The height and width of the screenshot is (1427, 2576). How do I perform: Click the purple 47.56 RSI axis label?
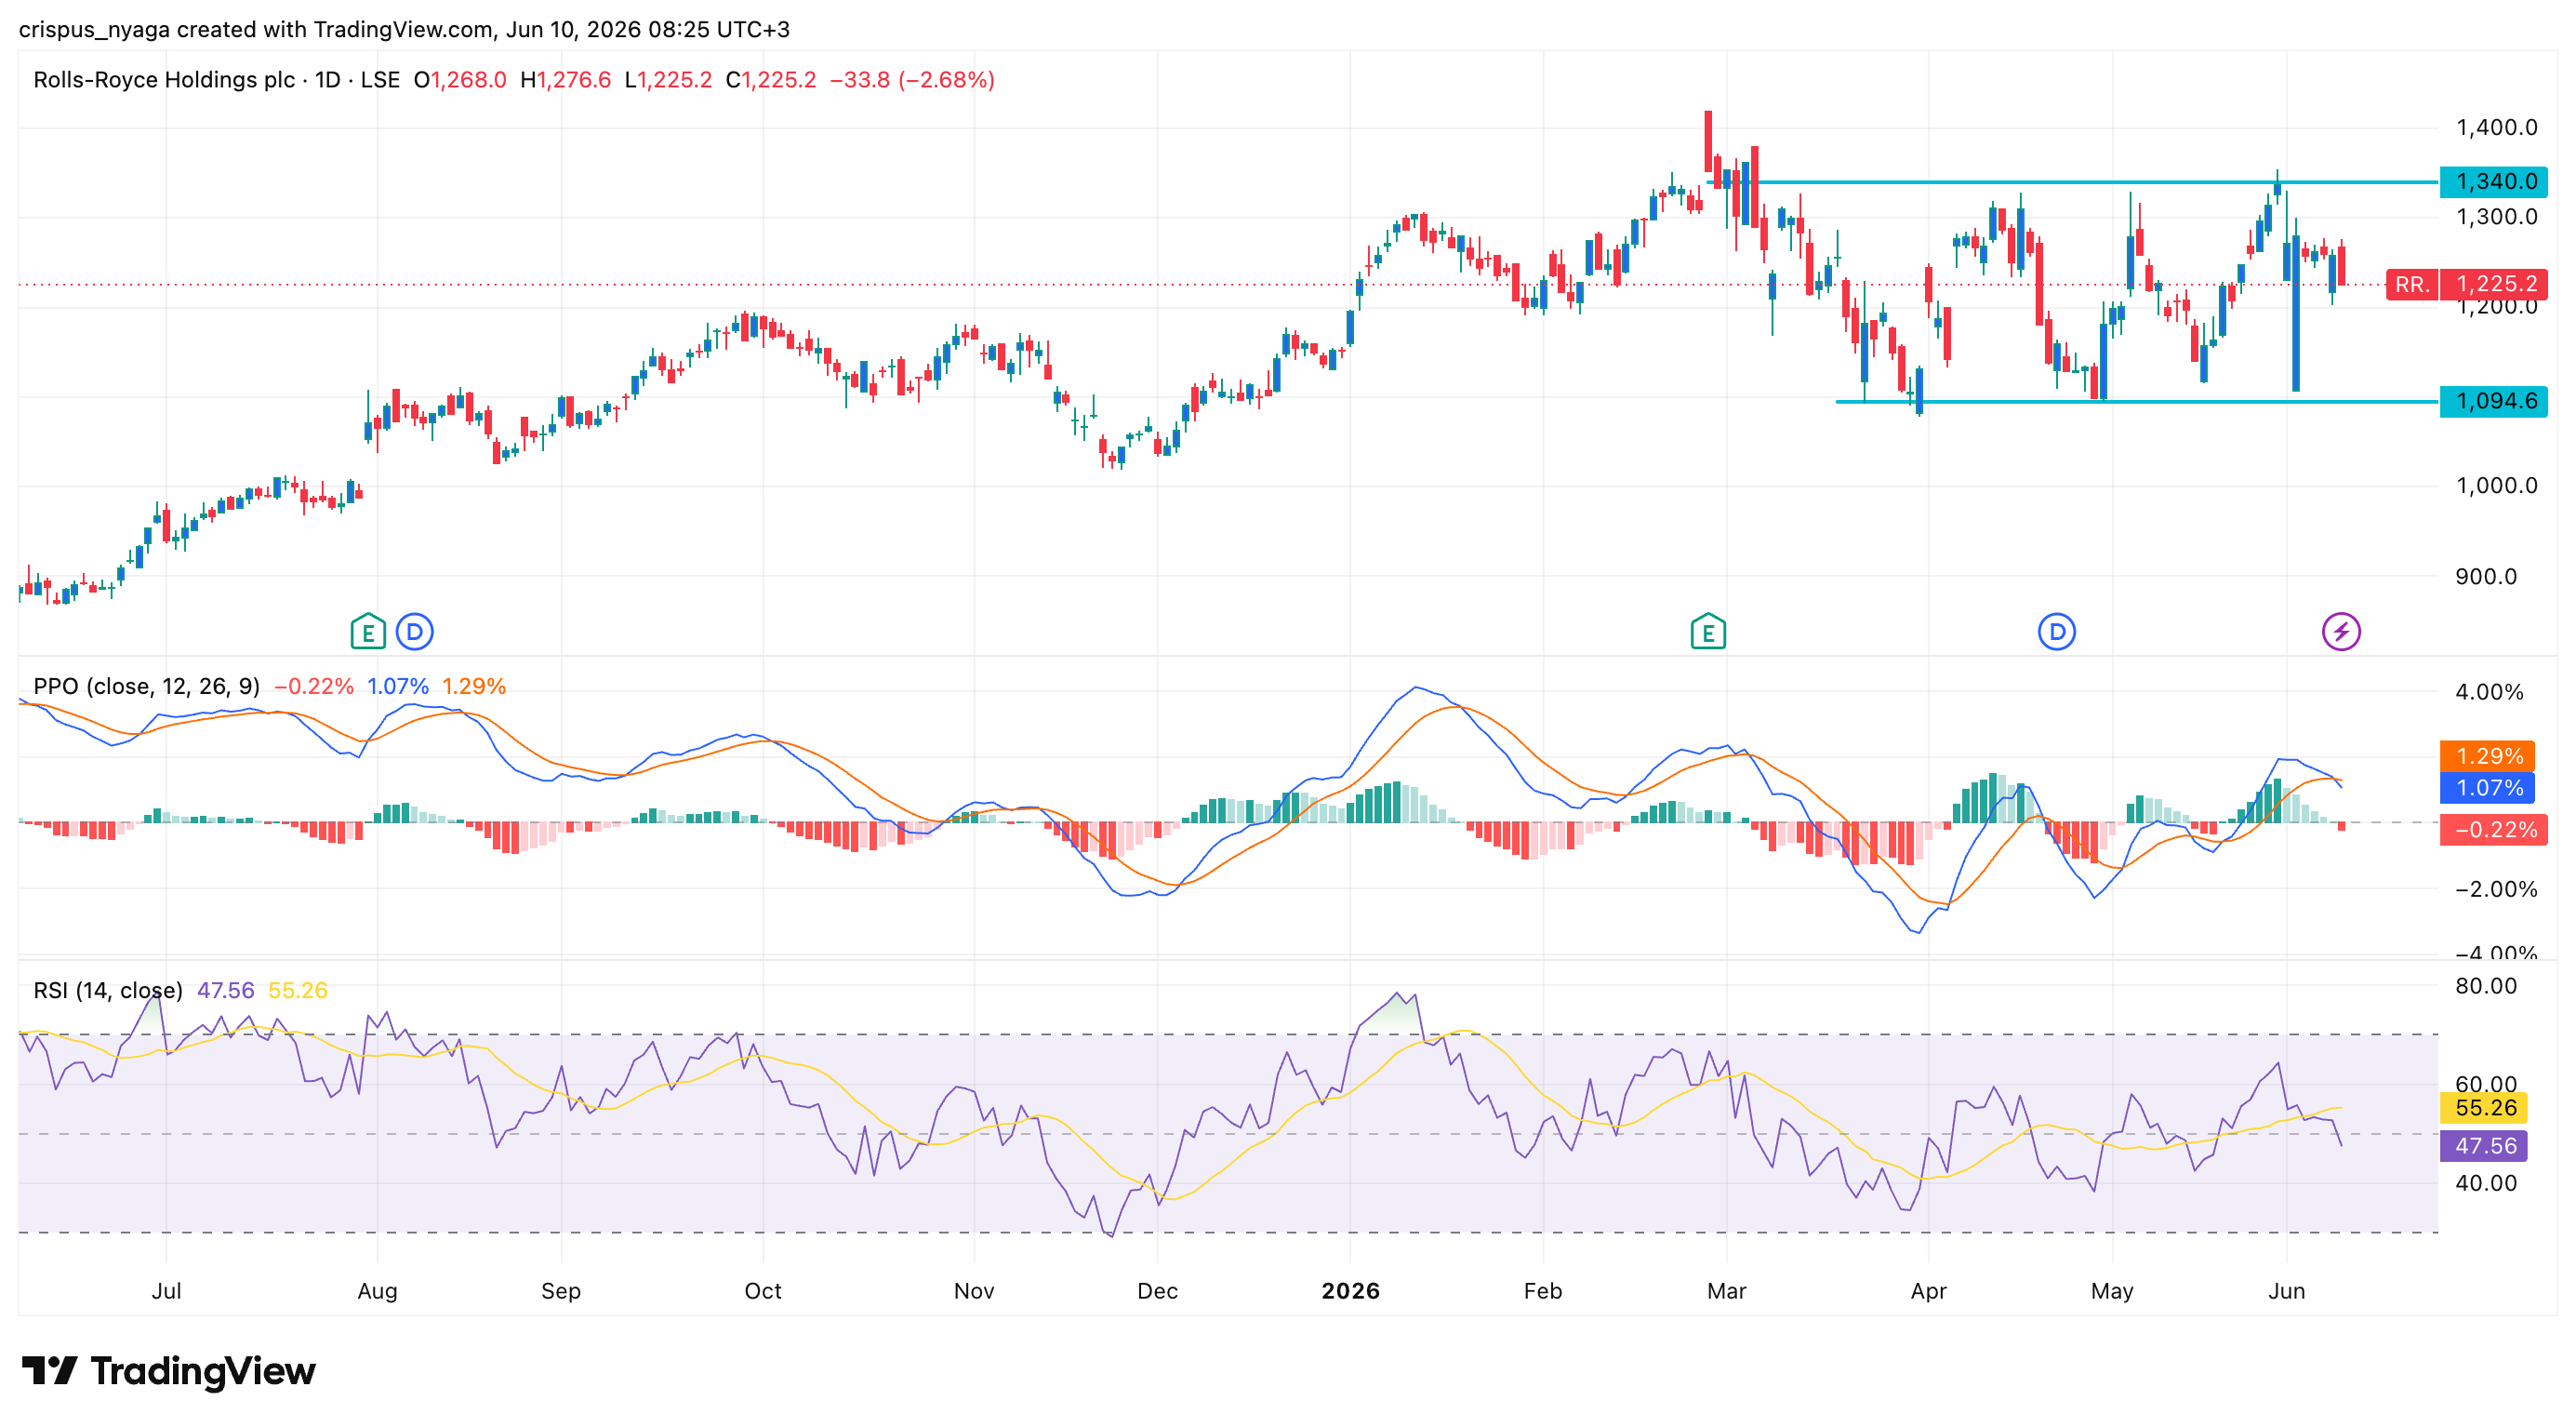2483,1146
